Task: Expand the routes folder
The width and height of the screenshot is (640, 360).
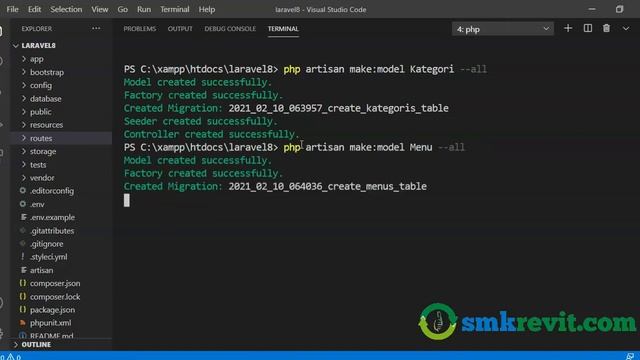Action: point(41,138)
